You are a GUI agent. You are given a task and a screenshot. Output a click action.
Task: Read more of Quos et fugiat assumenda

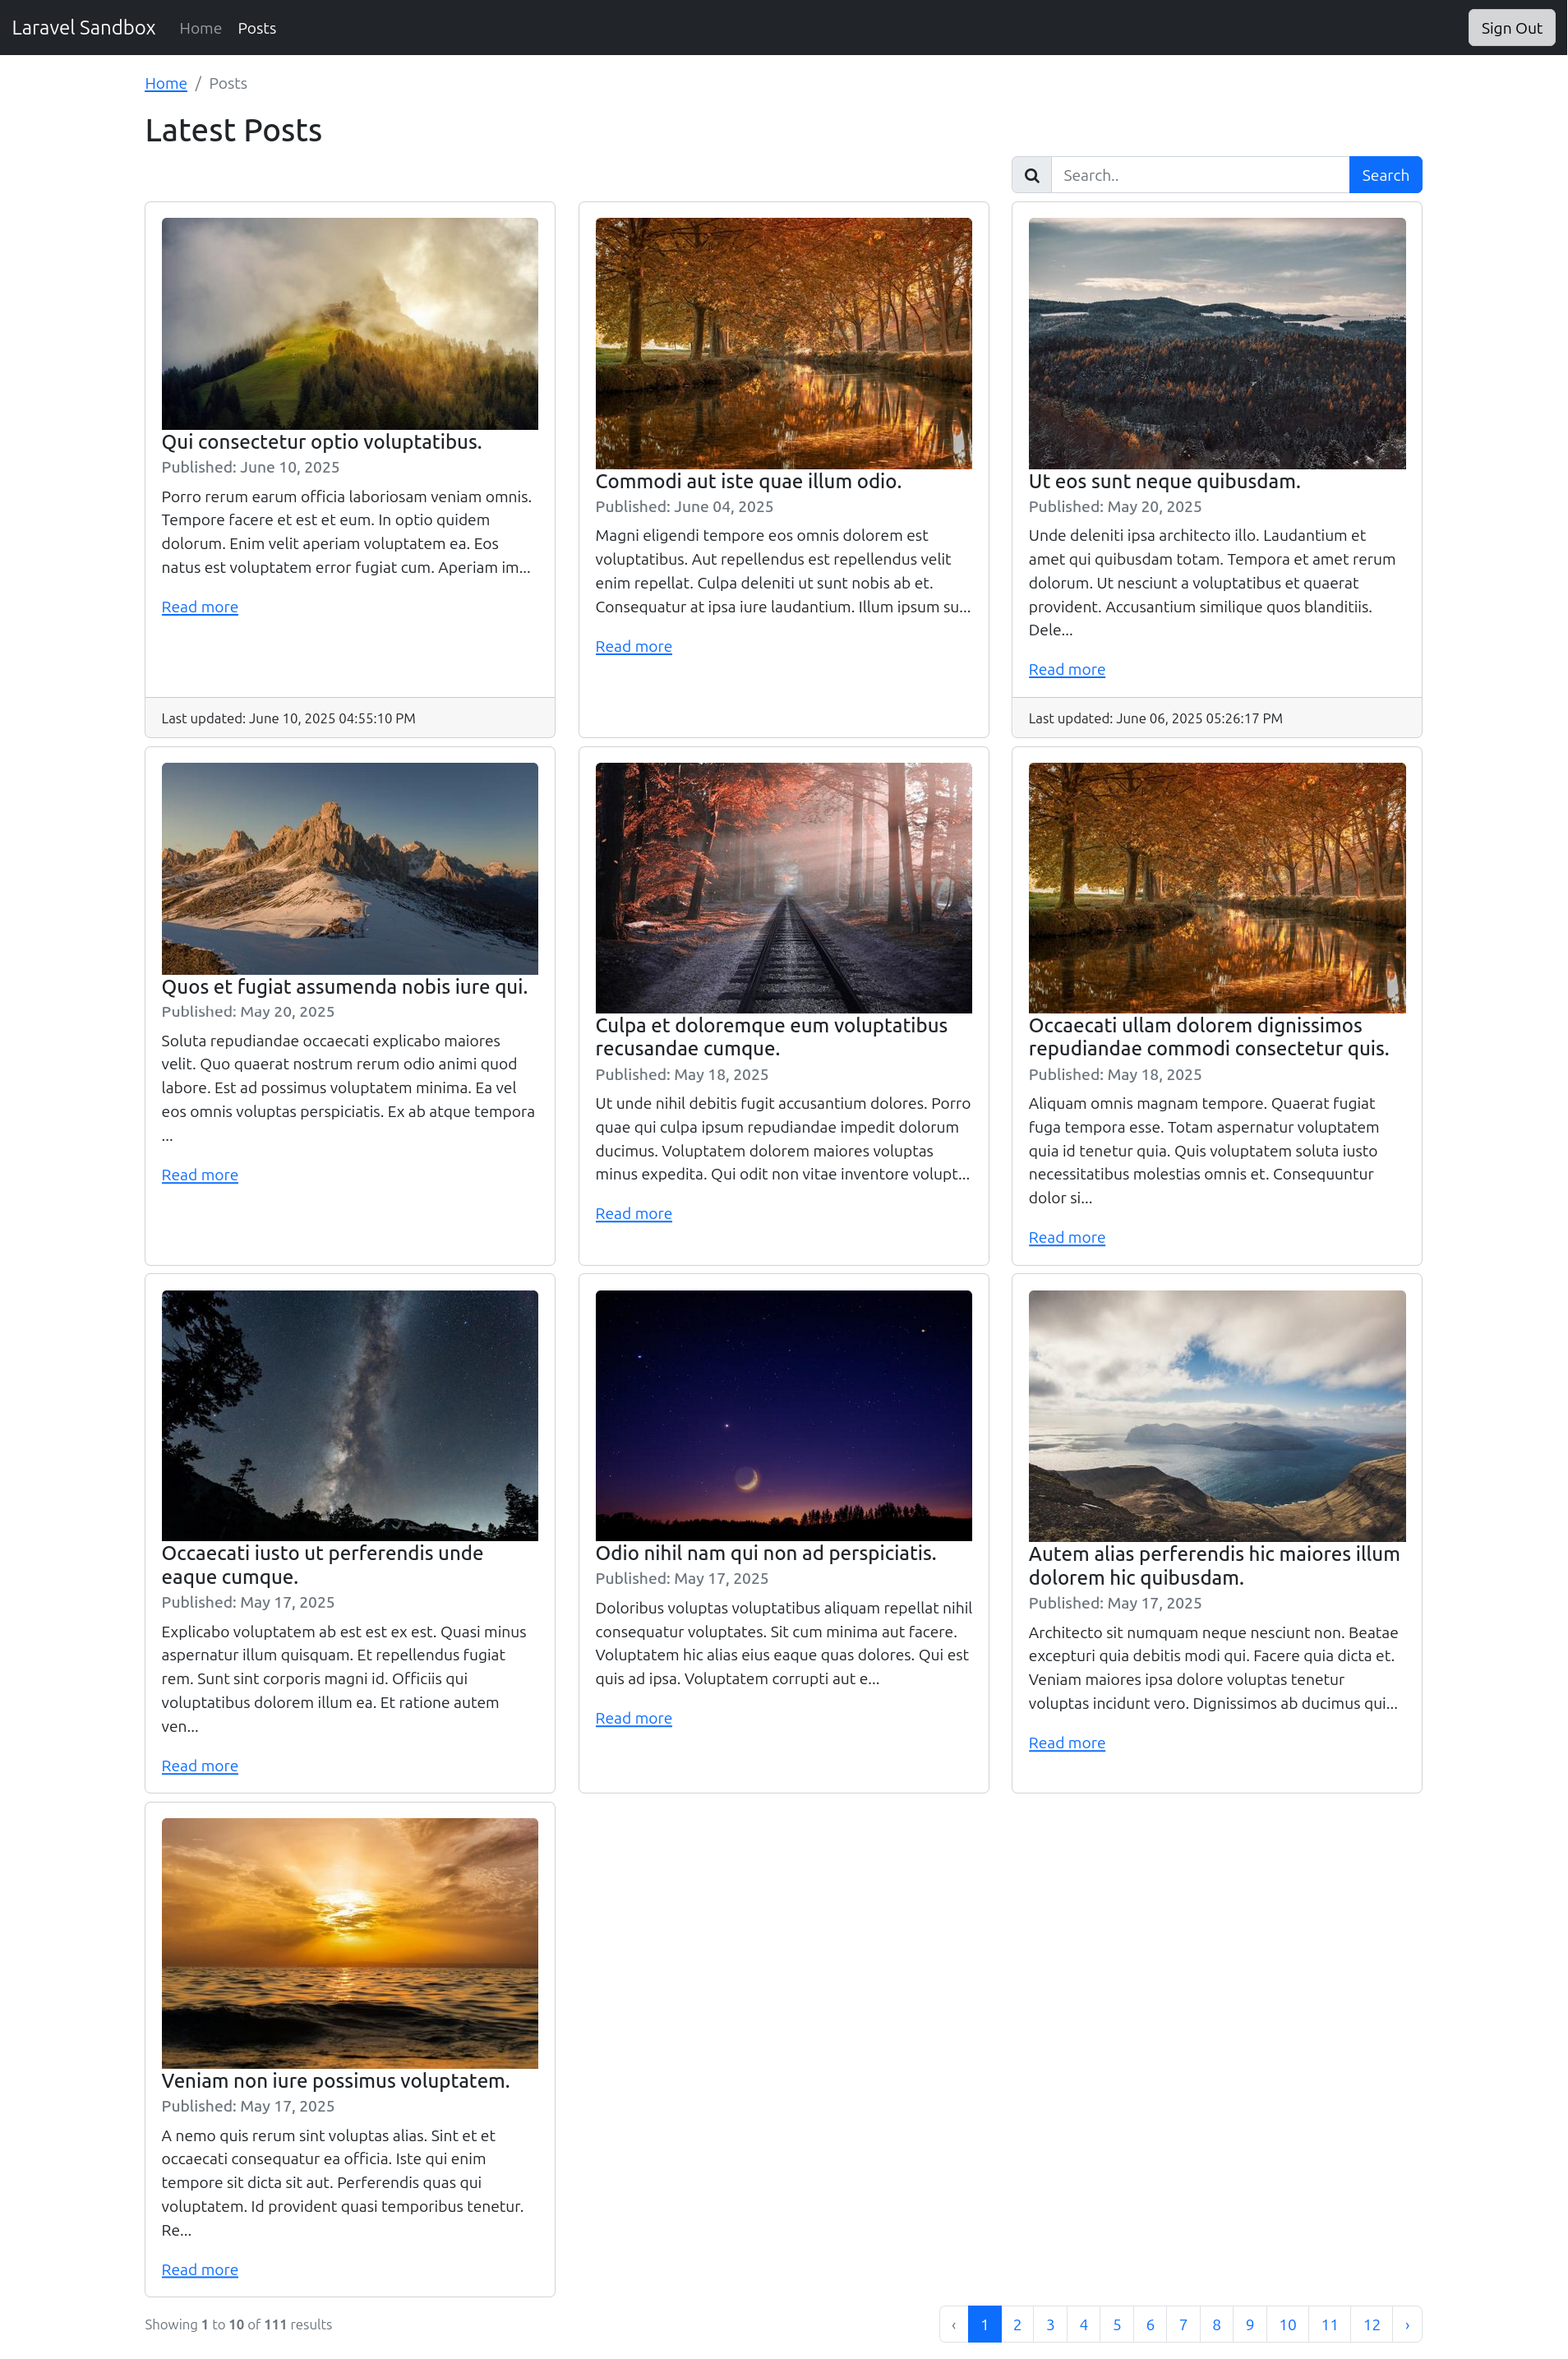(200, 1175)
